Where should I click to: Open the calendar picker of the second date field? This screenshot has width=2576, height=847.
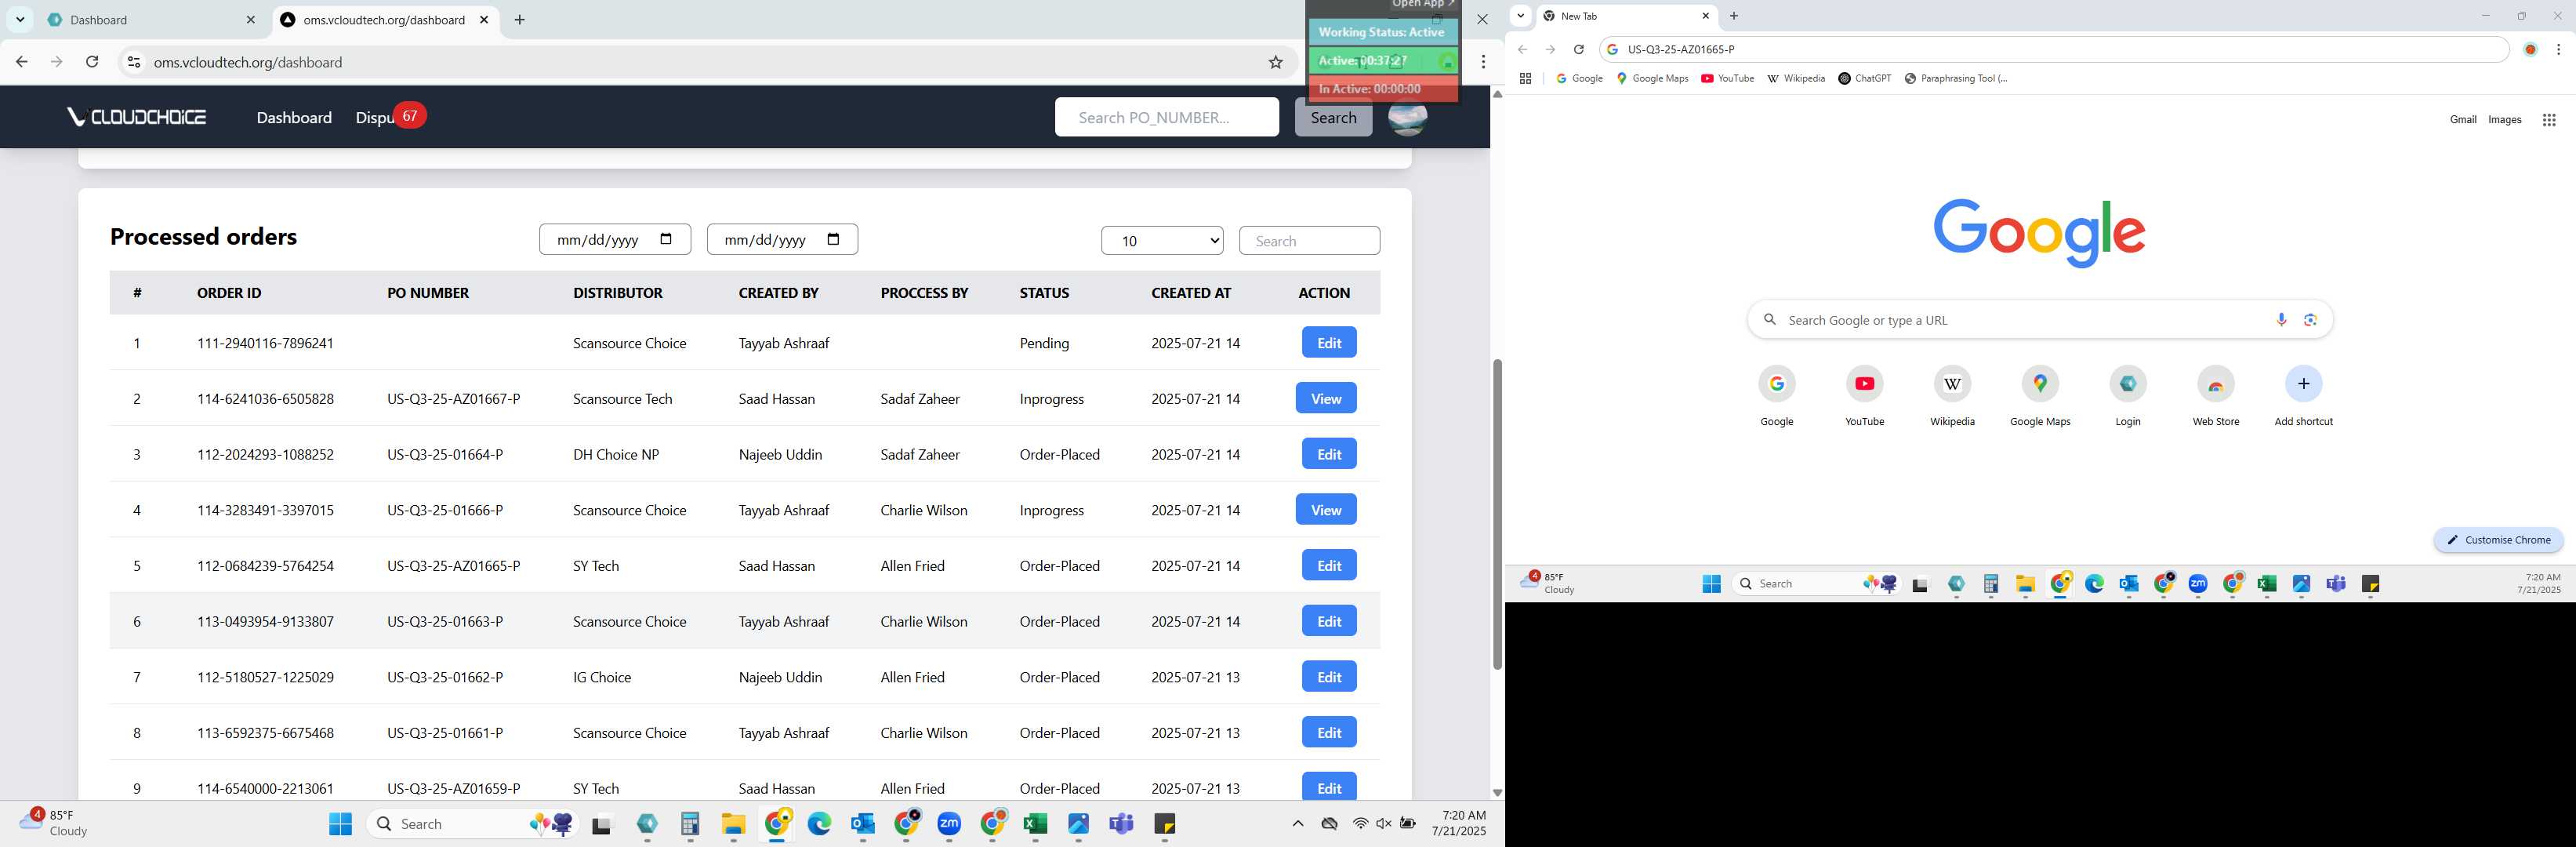pyautogui.click(x=834, y=239)
